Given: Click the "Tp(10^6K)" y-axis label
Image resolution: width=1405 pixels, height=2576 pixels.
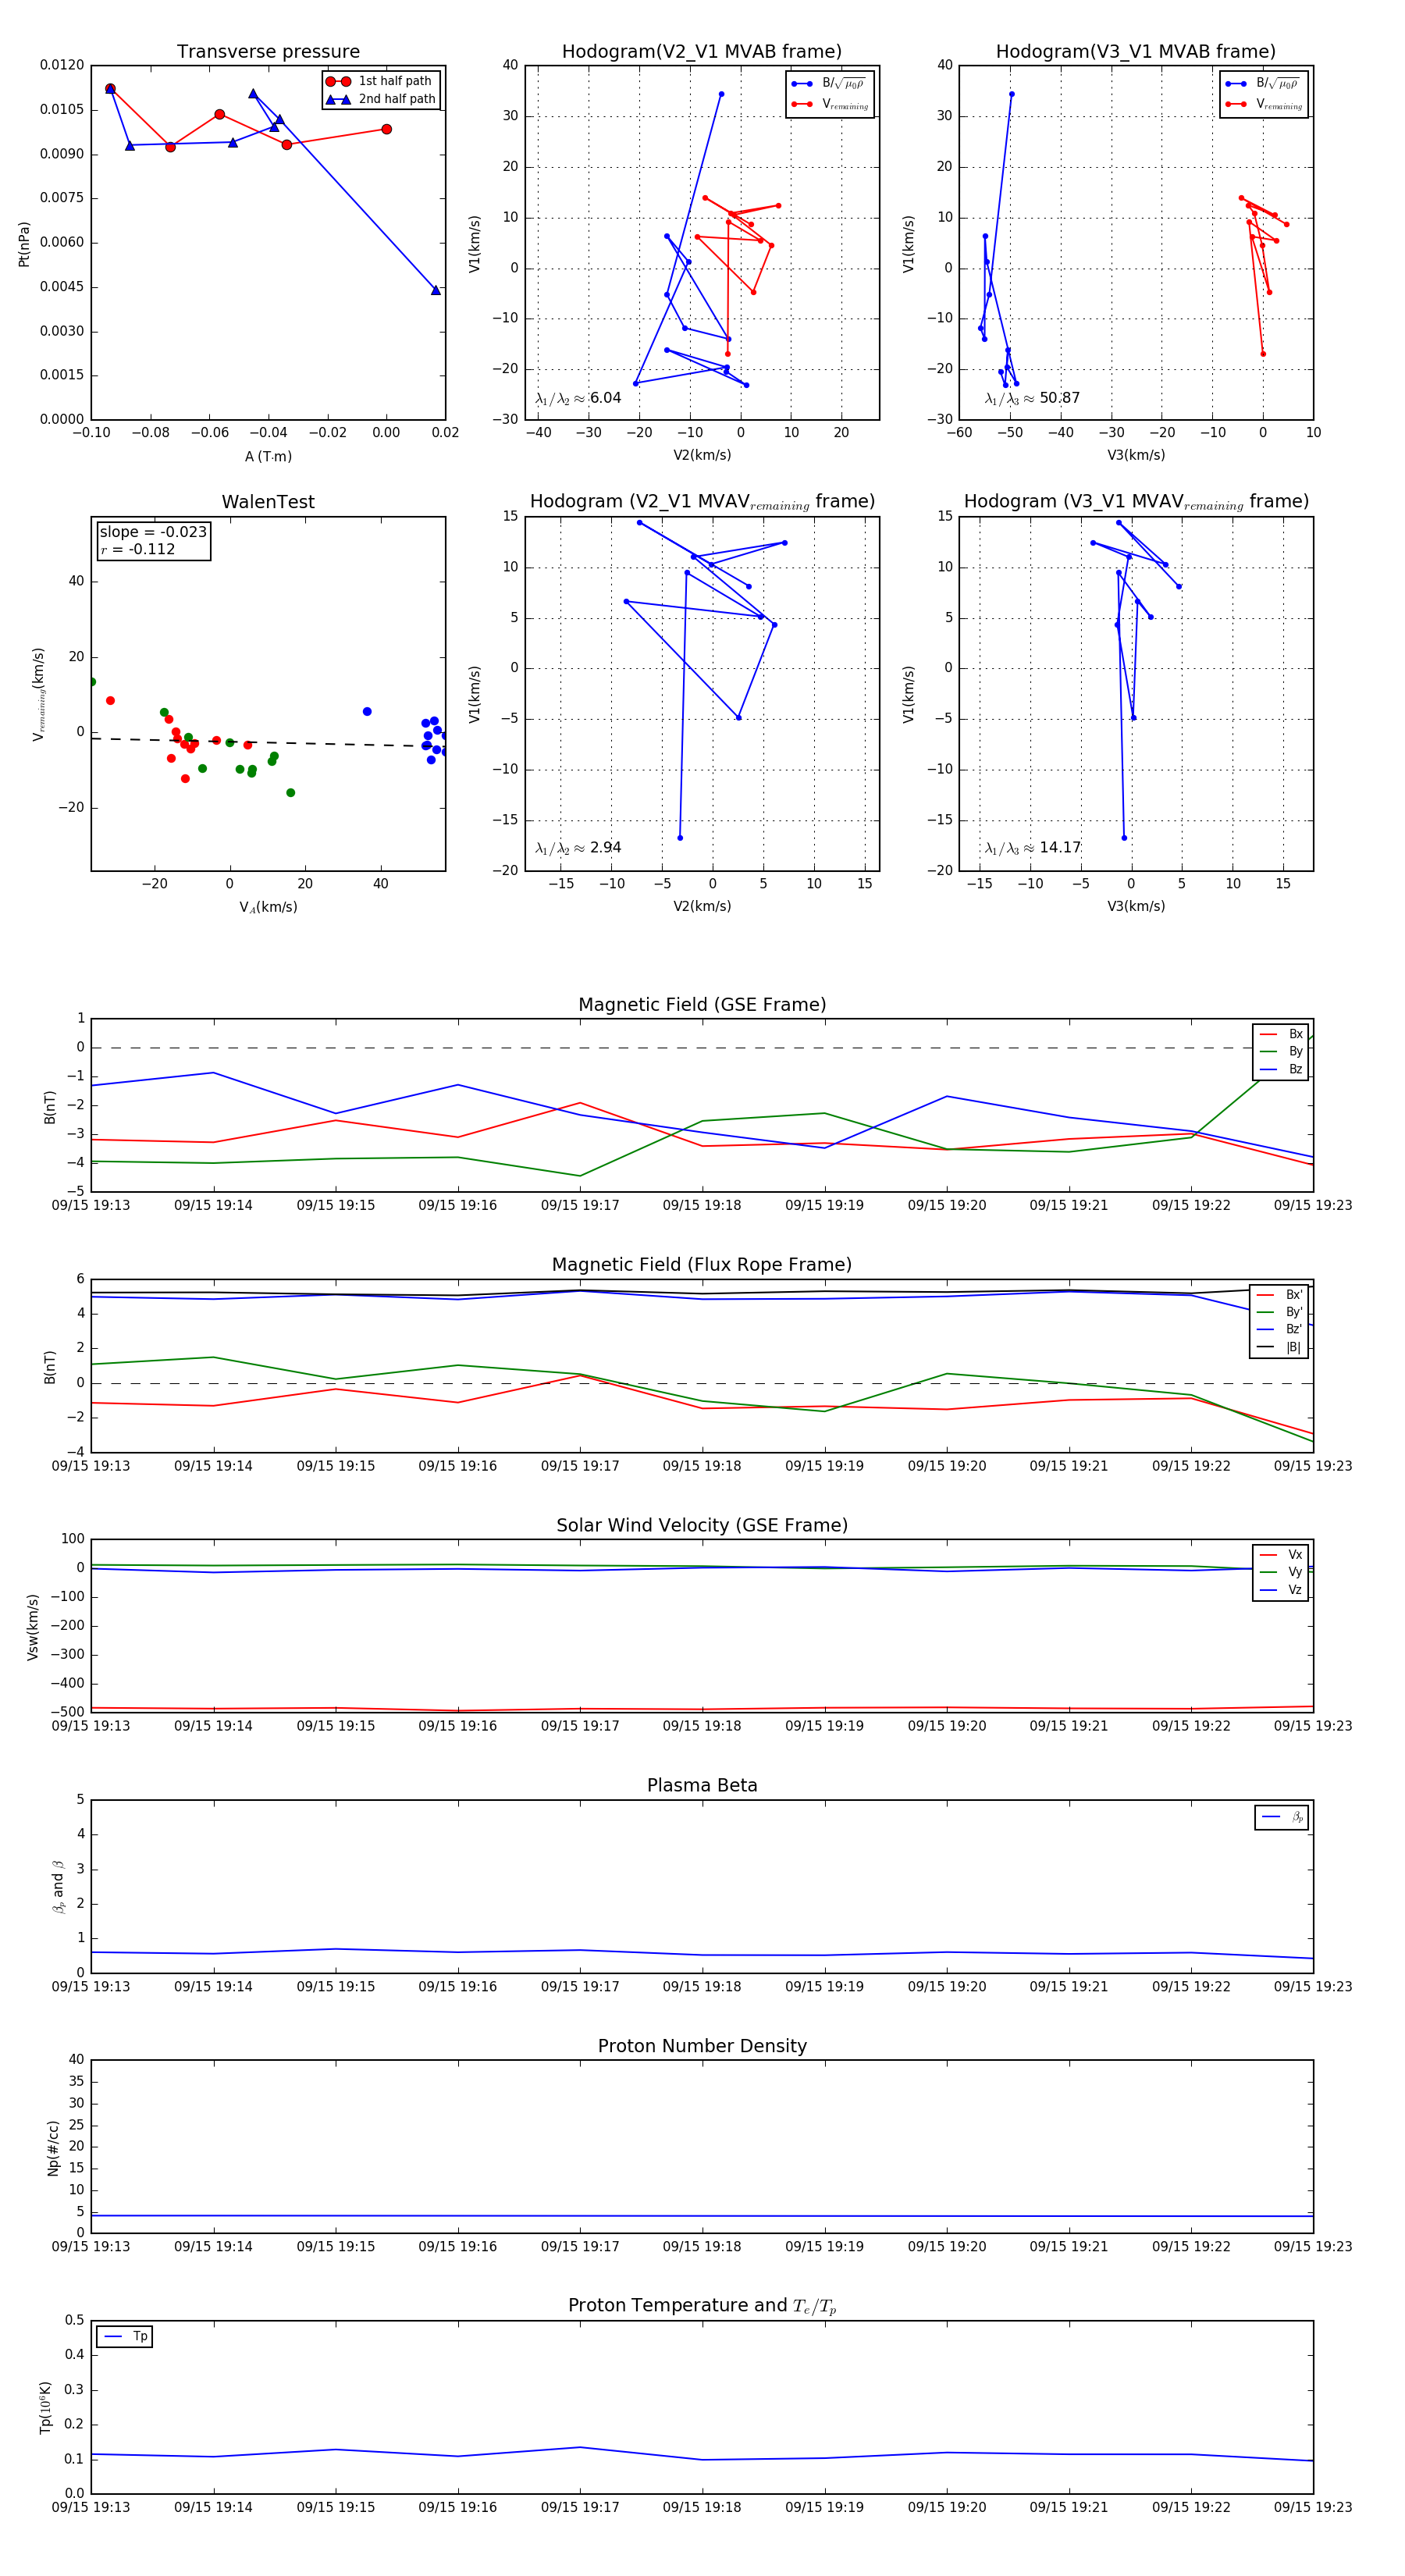Looking at the screenshot, I should (x=45, y=2407).
